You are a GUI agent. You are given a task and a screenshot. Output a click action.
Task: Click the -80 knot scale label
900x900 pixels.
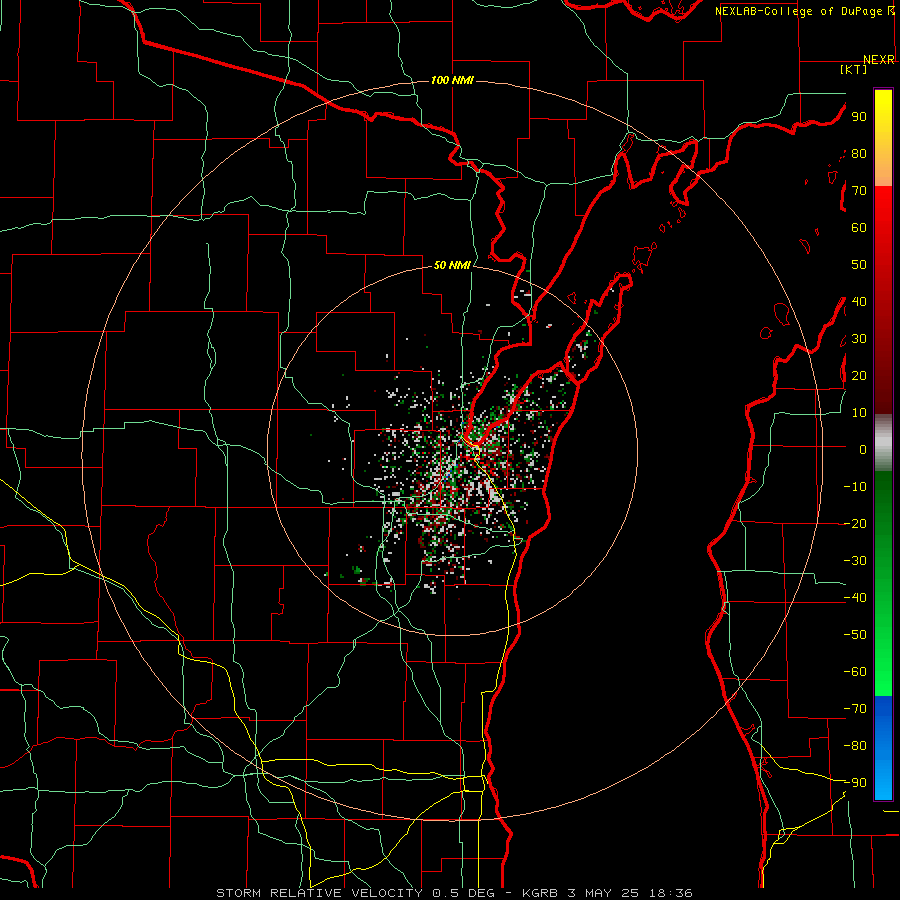[855, 746]
